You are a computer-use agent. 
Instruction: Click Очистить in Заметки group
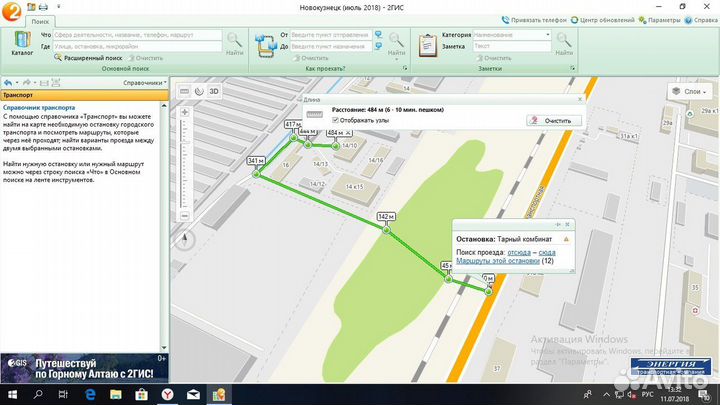click(x=494, y=58)
